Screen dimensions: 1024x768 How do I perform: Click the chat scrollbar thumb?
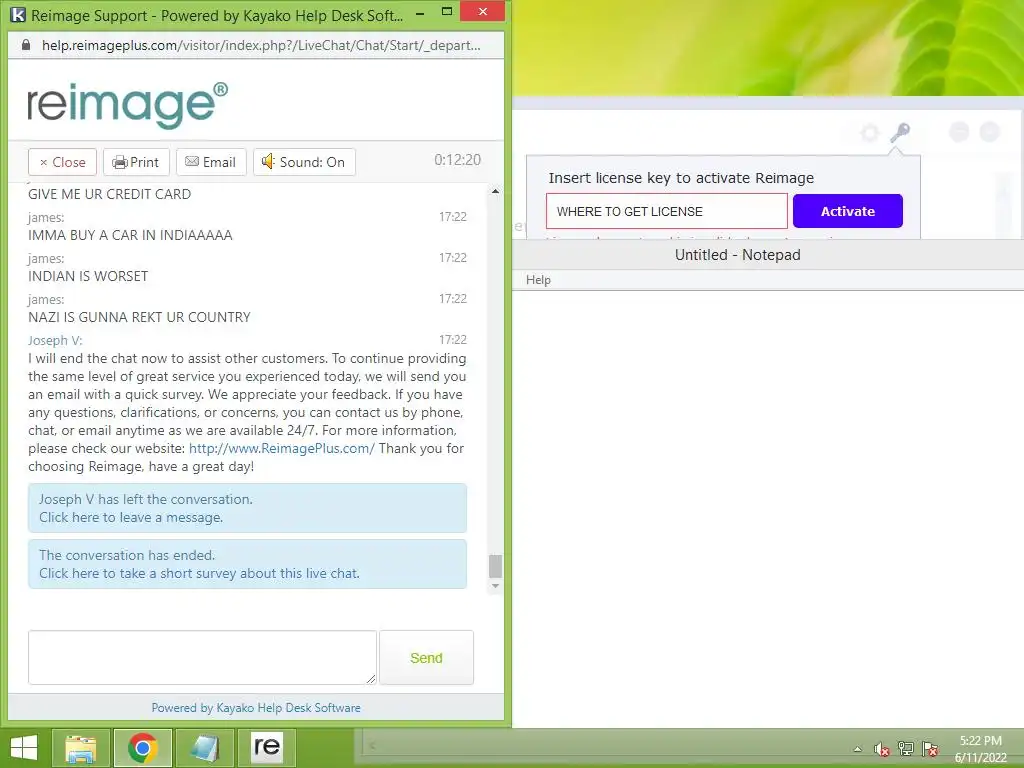(495, 566)
